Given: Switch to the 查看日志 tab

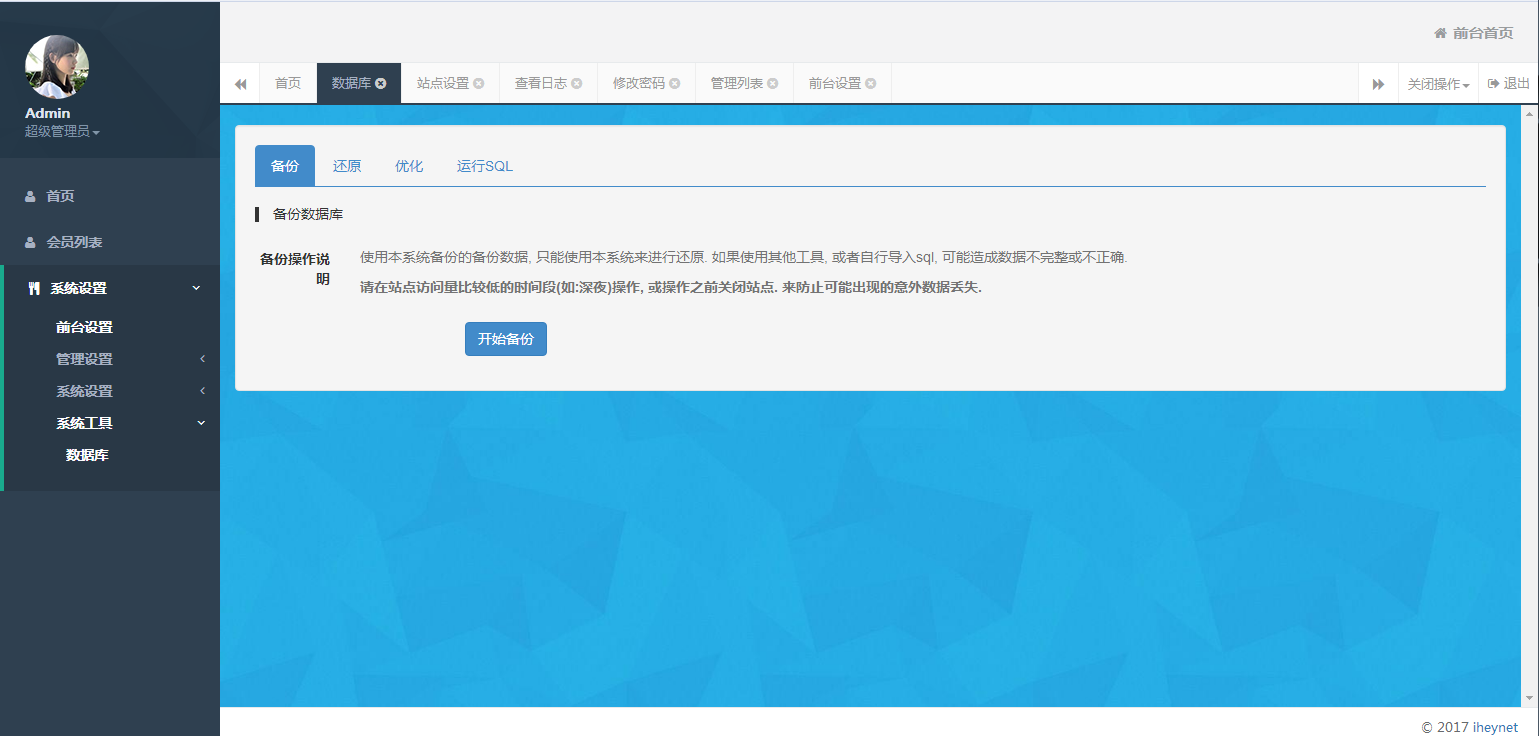Looking at the screenshot, I should pyautogui.click(x=540, y=83).
